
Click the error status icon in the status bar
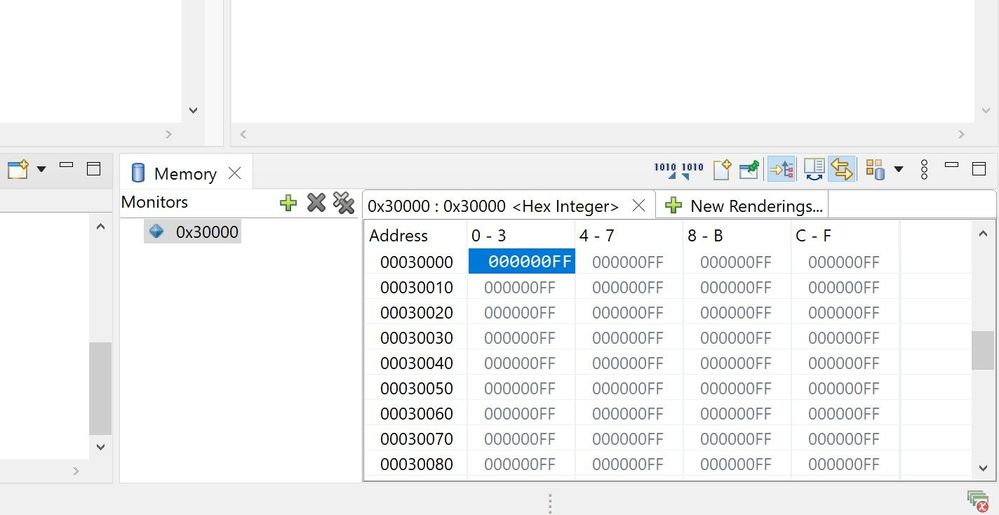tap(977, 500)
